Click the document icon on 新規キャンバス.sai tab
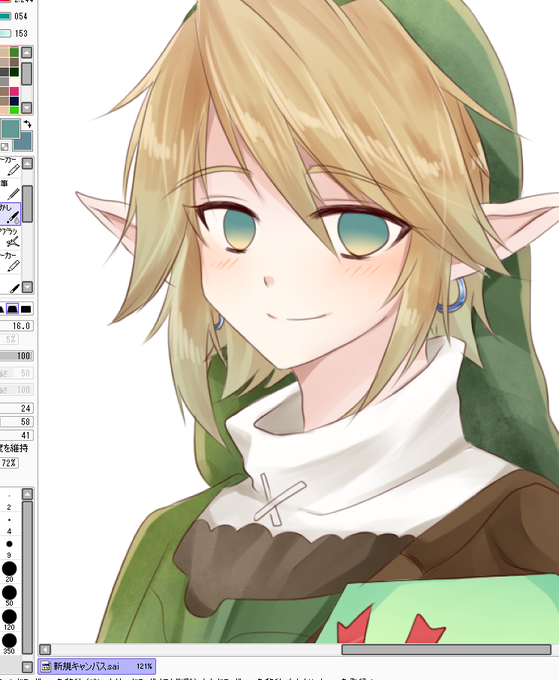Image resolution: width=559 pixels, height=680 pixels. [x=46, y=666]
